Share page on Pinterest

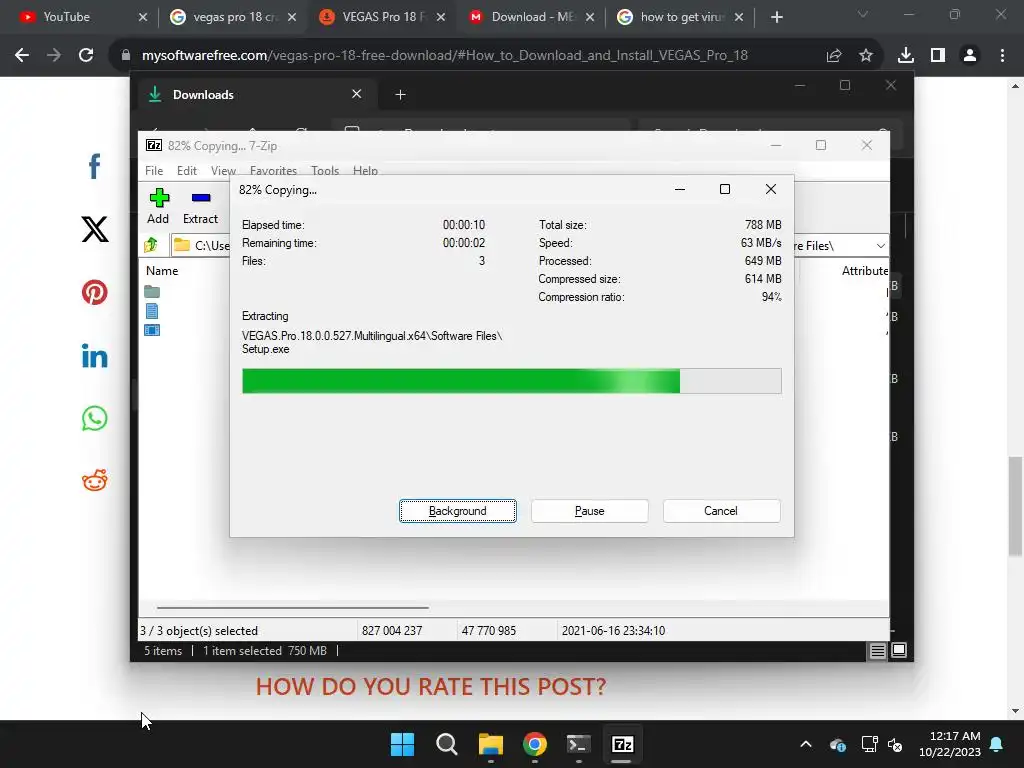tap(95, 293)
